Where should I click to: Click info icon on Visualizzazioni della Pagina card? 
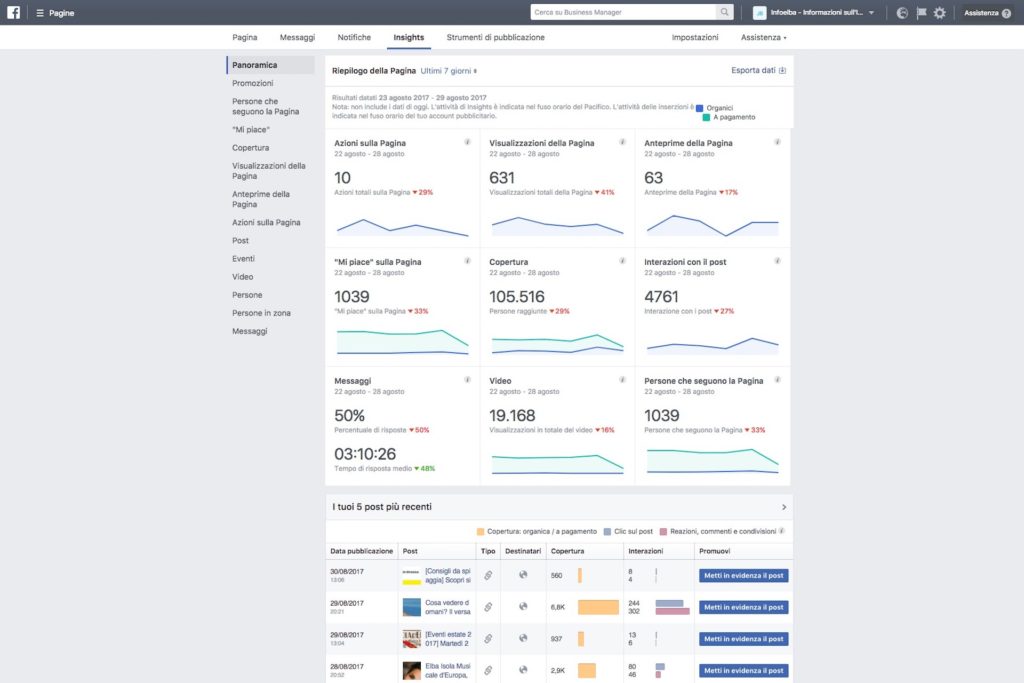[622, 142]
